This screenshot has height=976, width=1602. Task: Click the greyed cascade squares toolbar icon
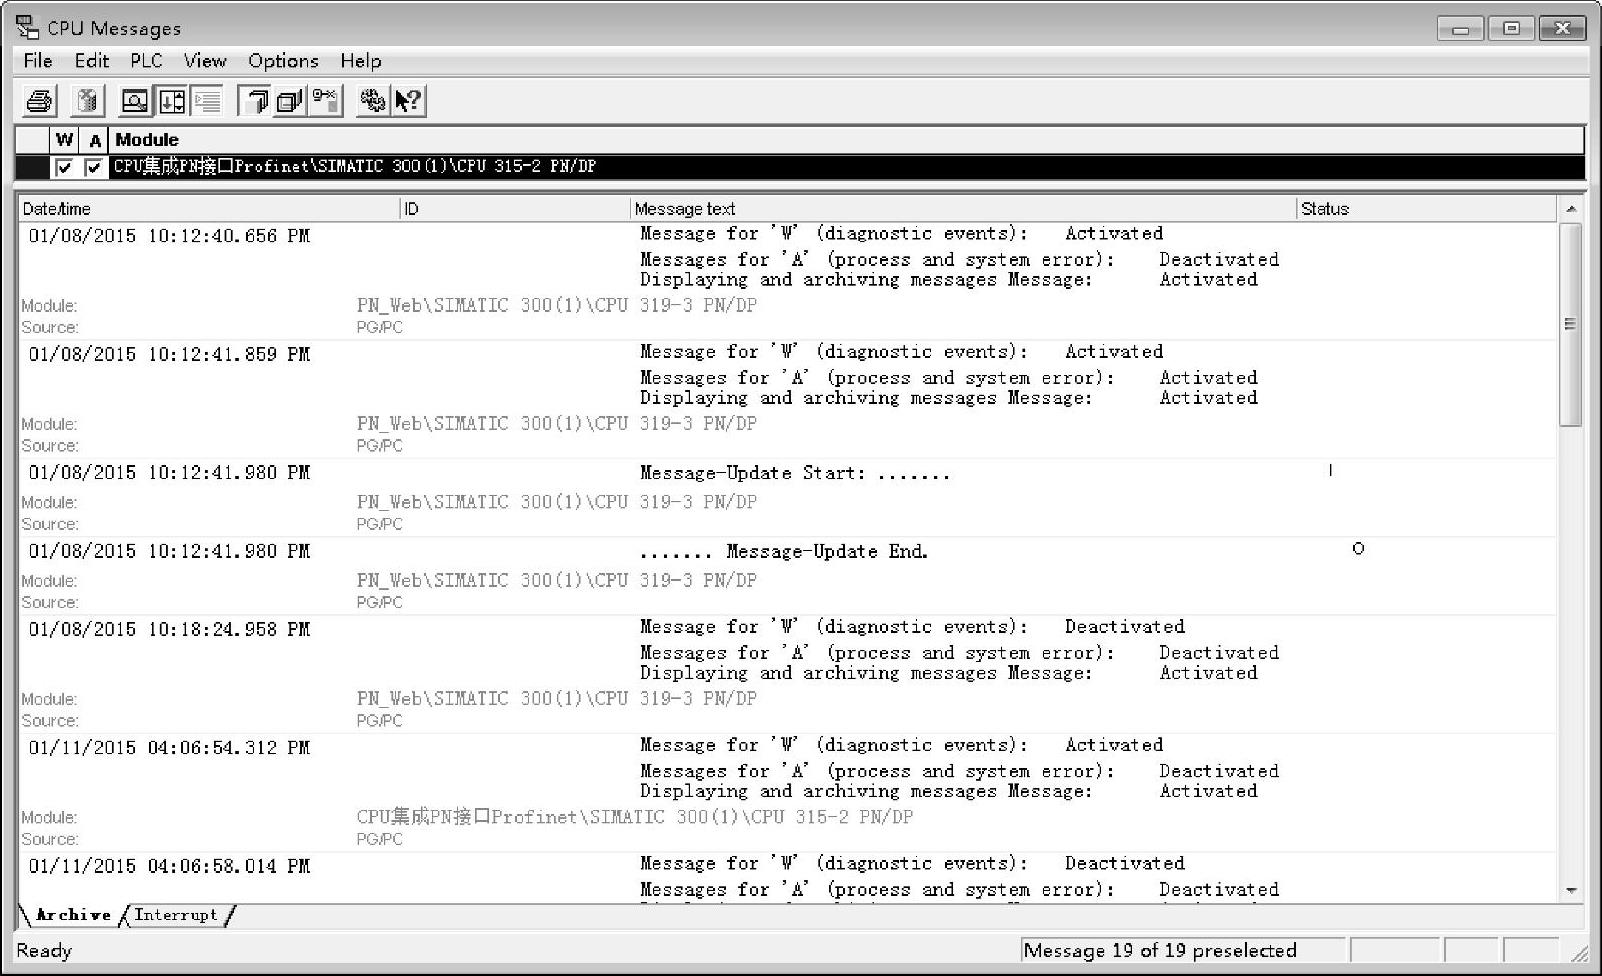[255, 101]
